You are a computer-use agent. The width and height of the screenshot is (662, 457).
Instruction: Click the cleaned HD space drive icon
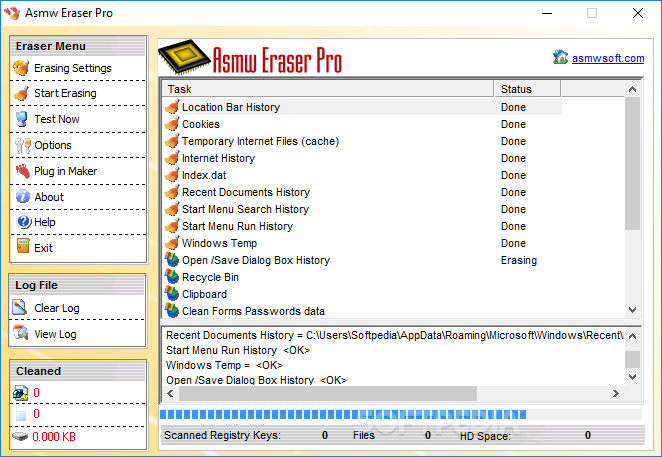click(20, 436)
